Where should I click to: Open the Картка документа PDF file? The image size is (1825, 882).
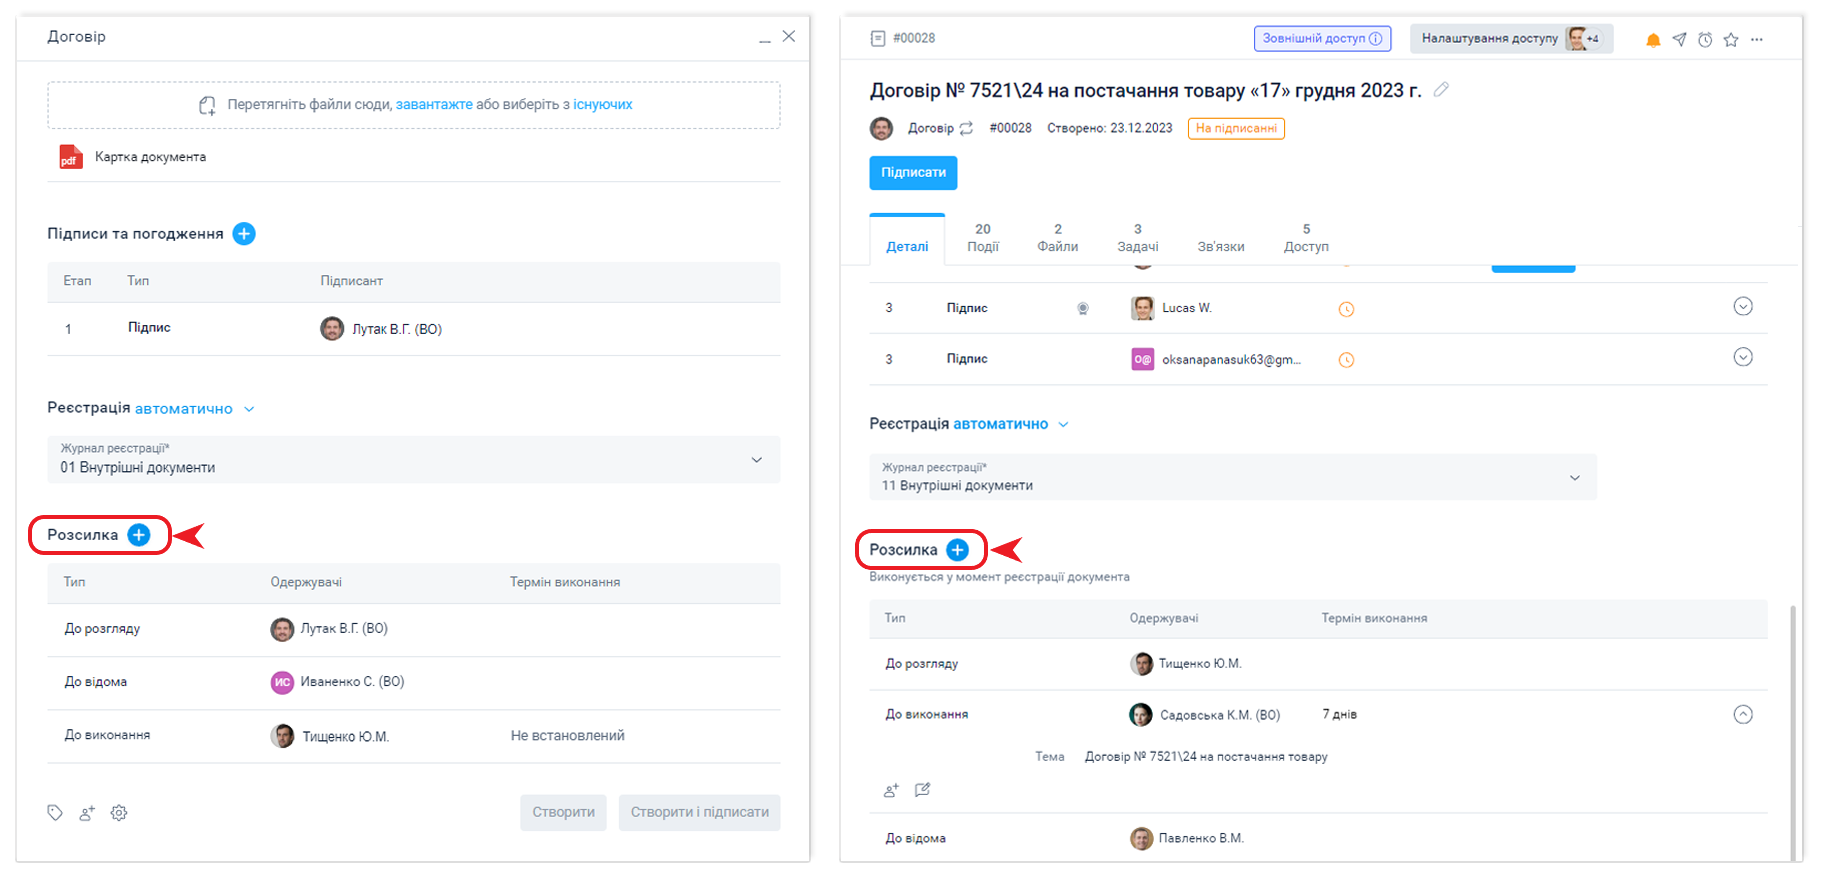150,157
